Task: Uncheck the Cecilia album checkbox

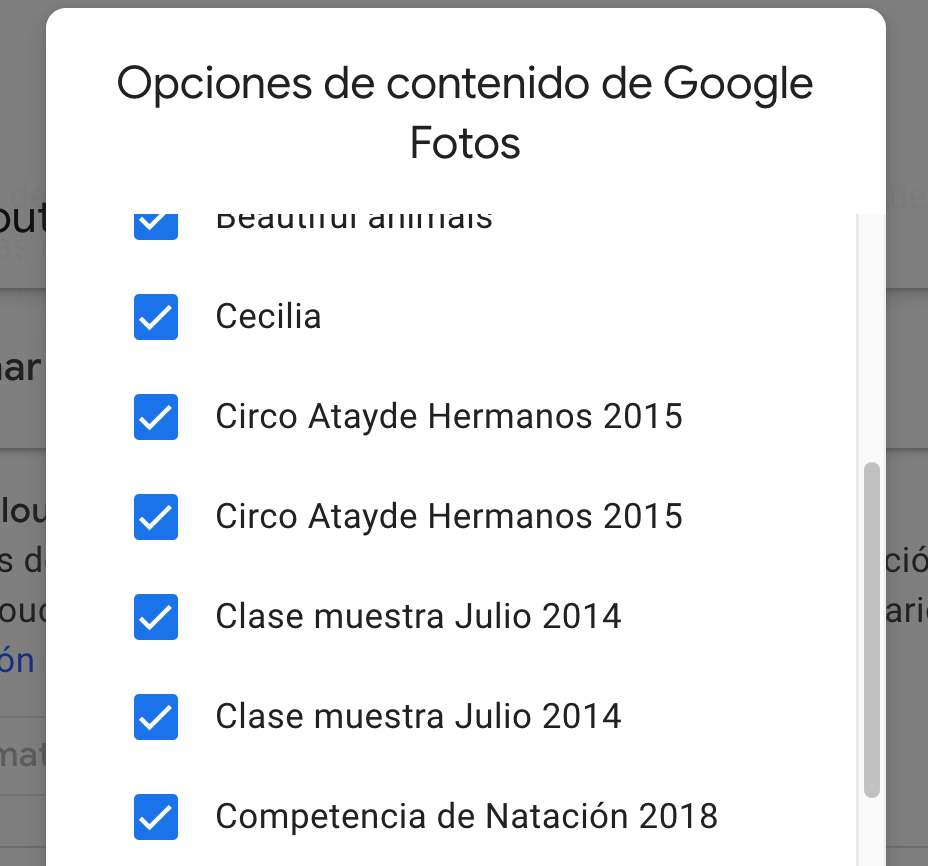Action: pyautogui.click(x=156, y=317)
